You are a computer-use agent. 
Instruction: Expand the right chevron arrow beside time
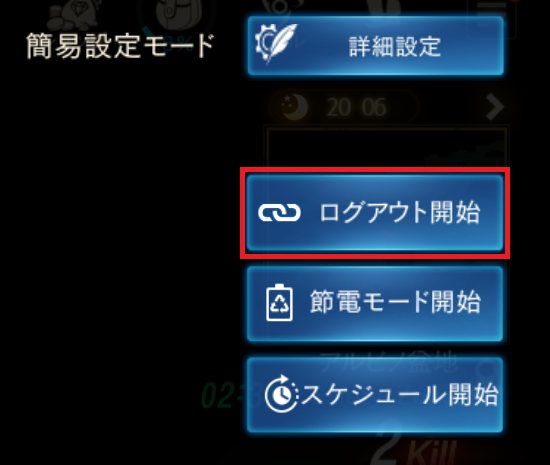coord(495,107)
